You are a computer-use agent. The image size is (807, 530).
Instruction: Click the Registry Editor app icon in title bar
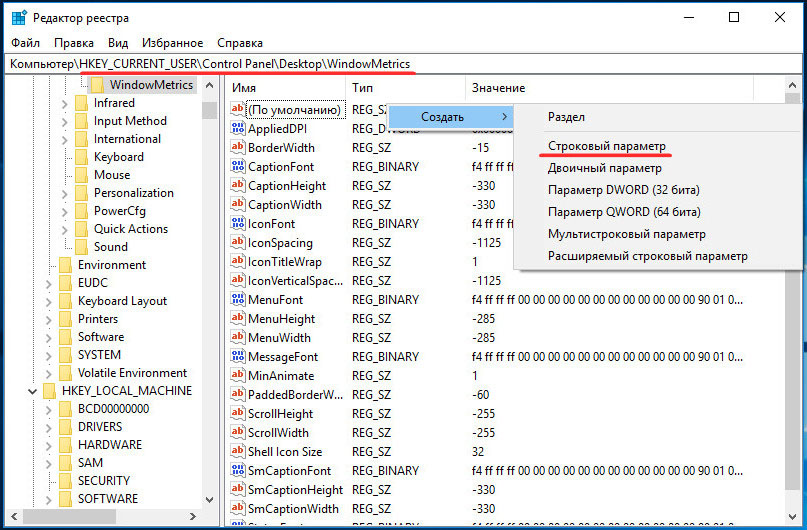click(19, 17)
